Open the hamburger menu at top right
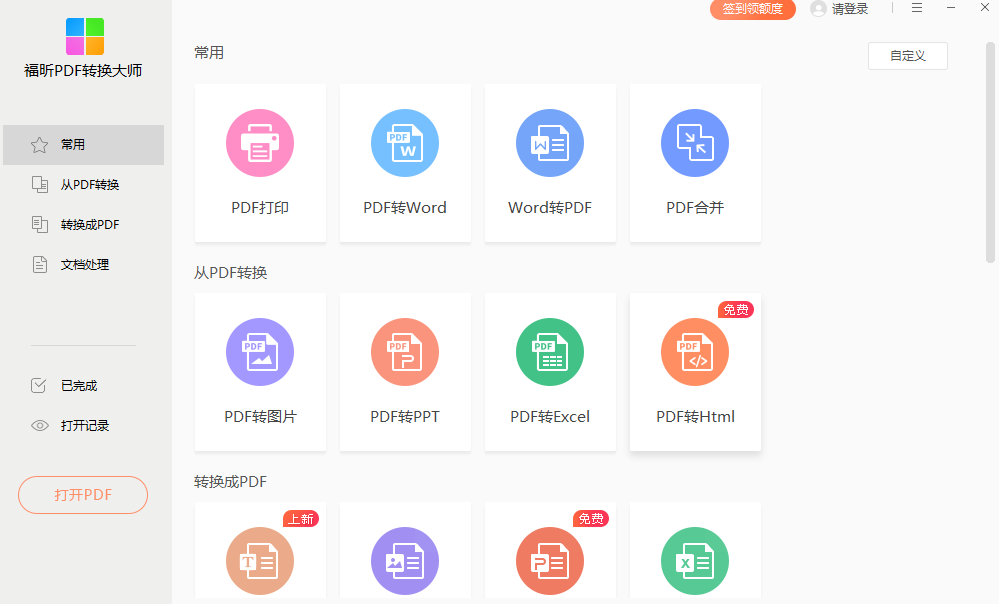 (916, 8)
